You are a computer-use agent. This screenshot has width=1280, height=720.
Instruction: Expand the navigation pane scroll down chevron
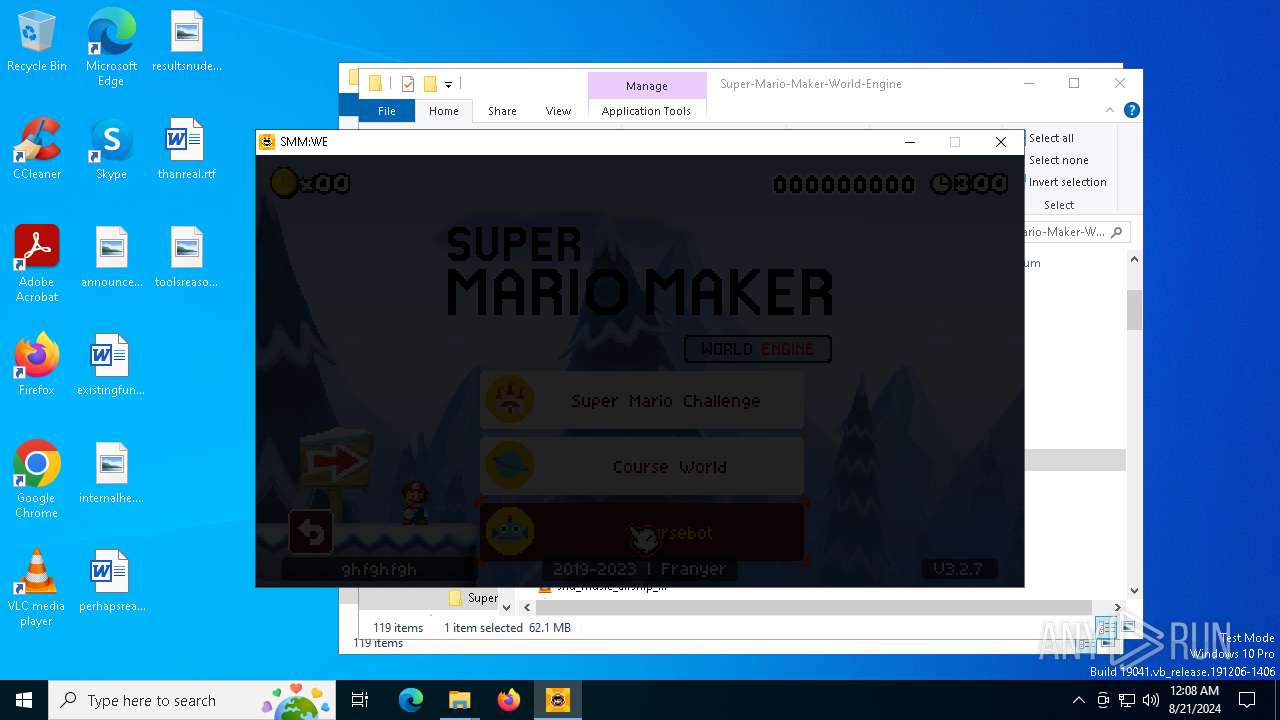pos(506,607)
